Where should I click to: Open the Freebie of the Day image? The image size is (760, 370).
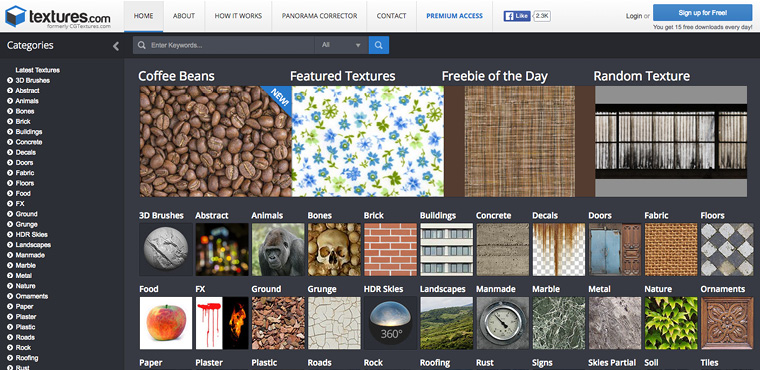point(519,141)
